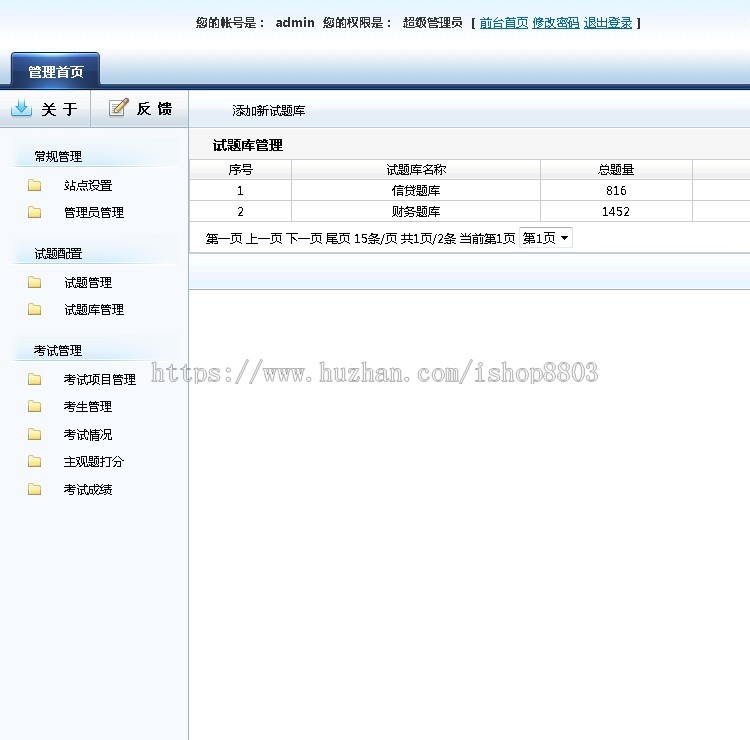Click folder icon beside 管理员管理
The height and width of the screenshot is (740, 750).
34,212
